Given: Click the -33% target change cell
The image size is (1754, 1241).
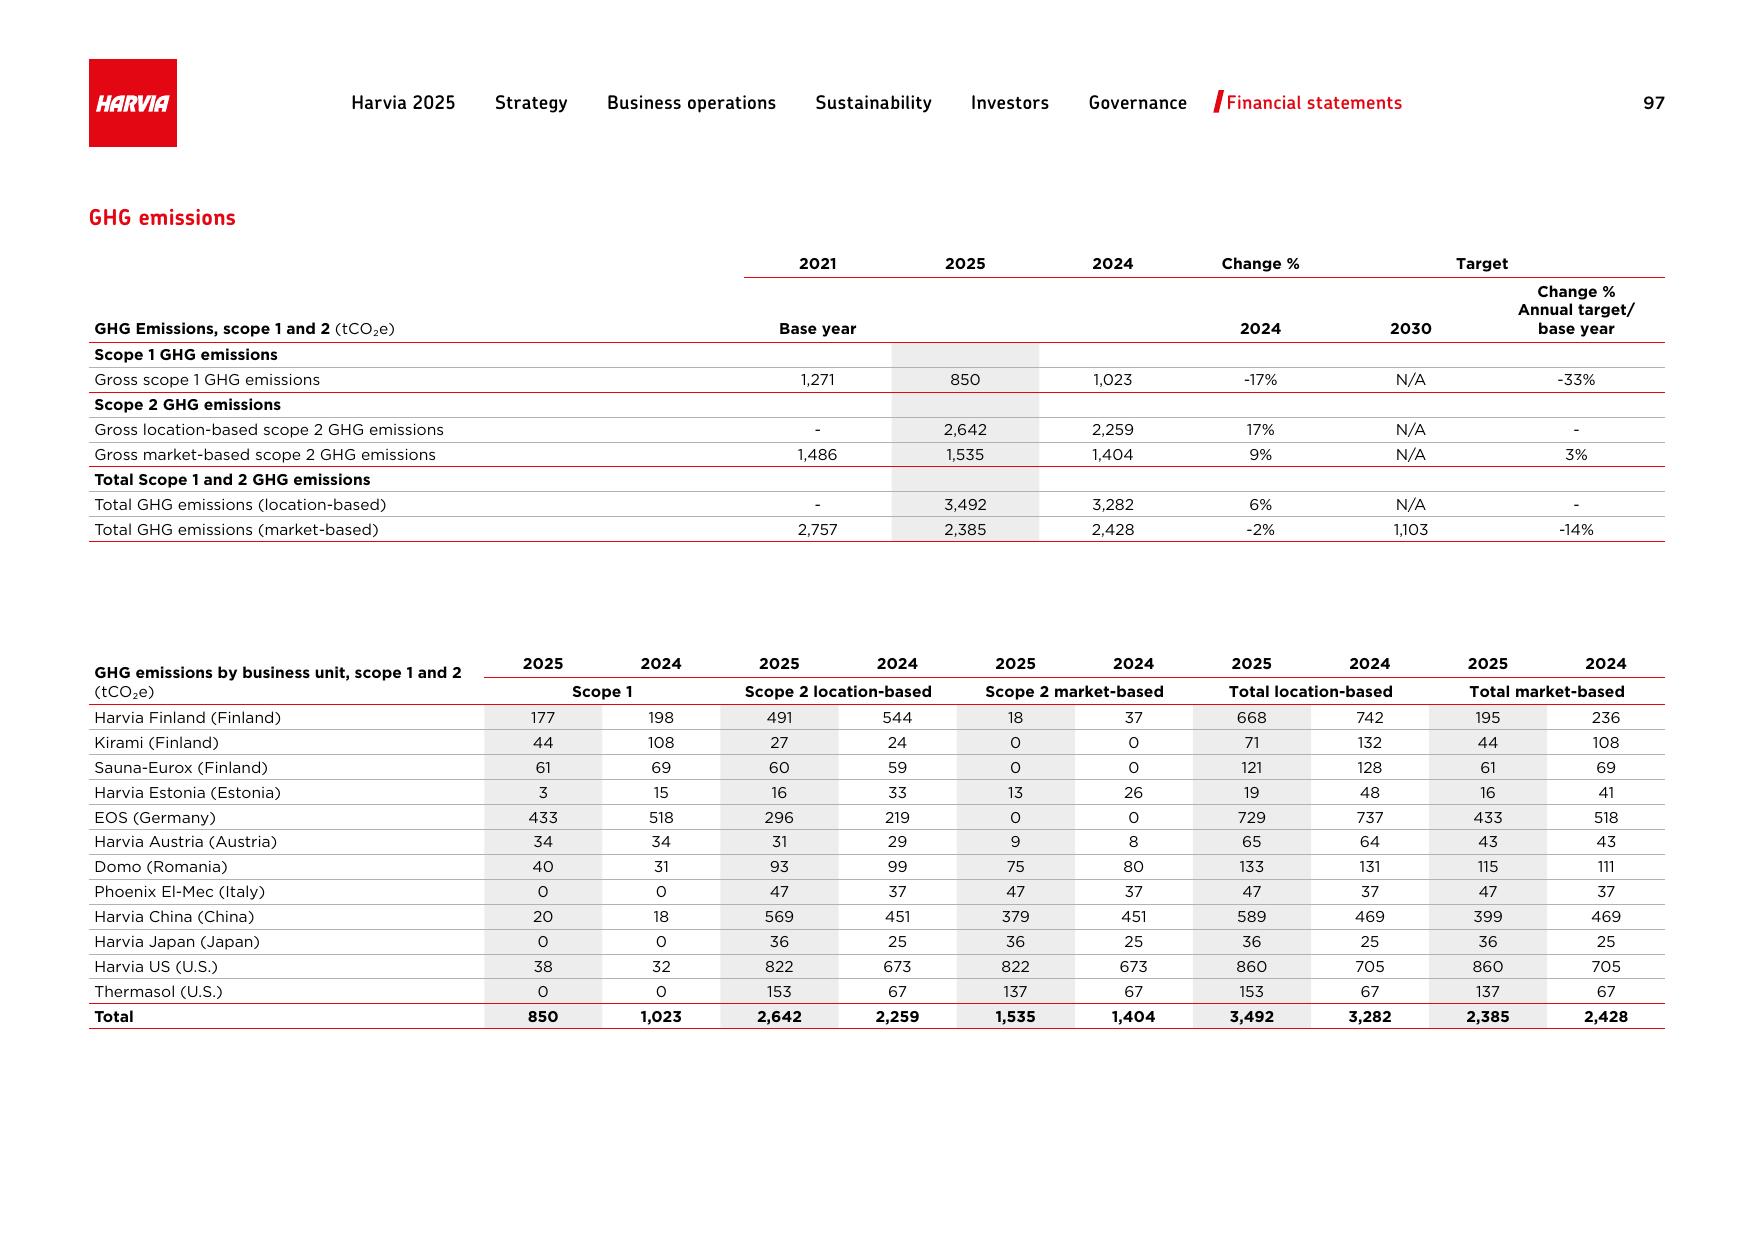Looking at the screenshot, I should pos(1576,380).
